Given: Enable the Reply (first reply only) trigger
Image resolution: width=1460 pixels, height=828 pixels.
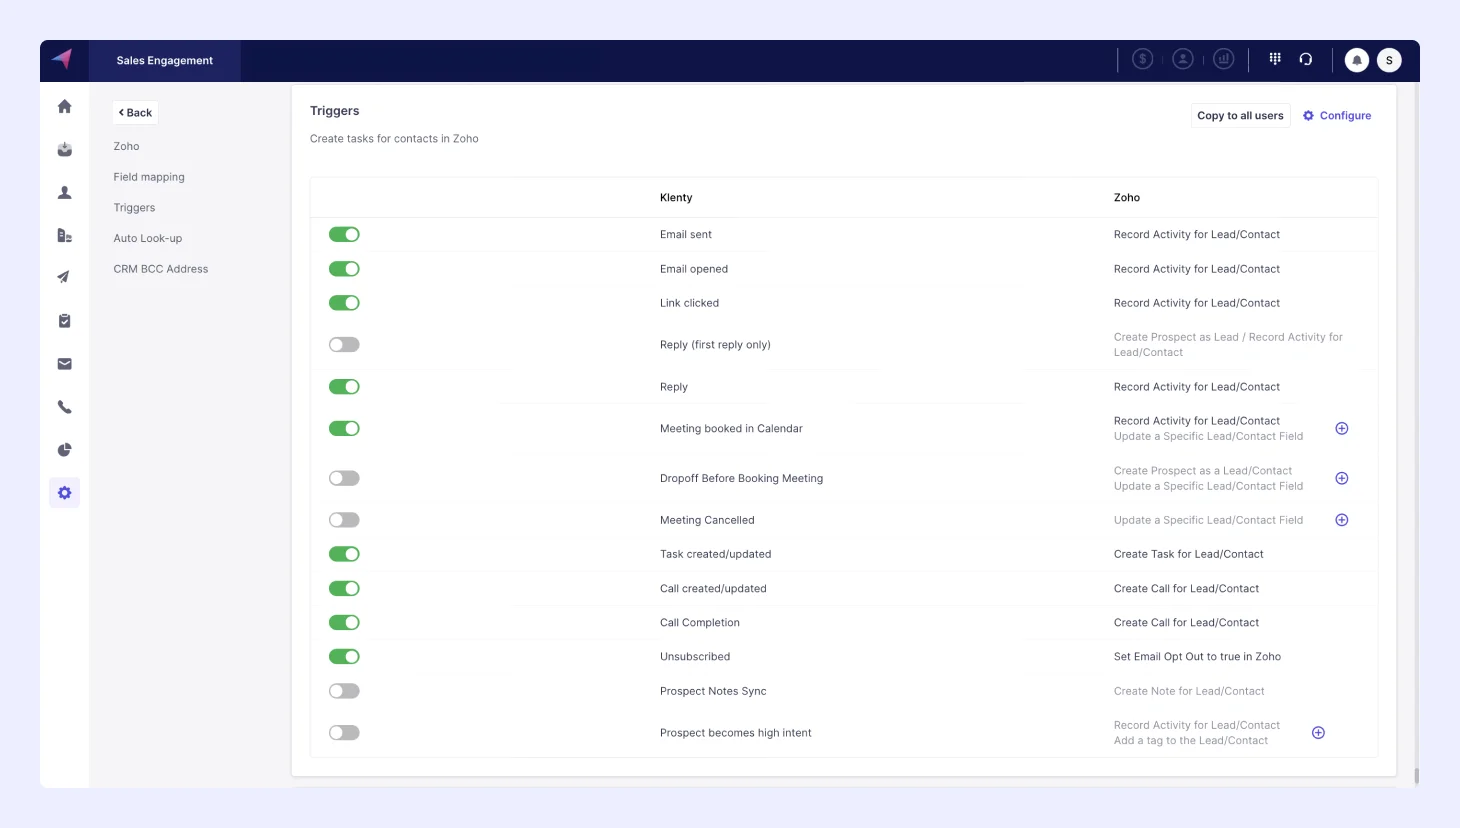Looking at the screenshot, I should pyautogui.click(x=344, y=344).
